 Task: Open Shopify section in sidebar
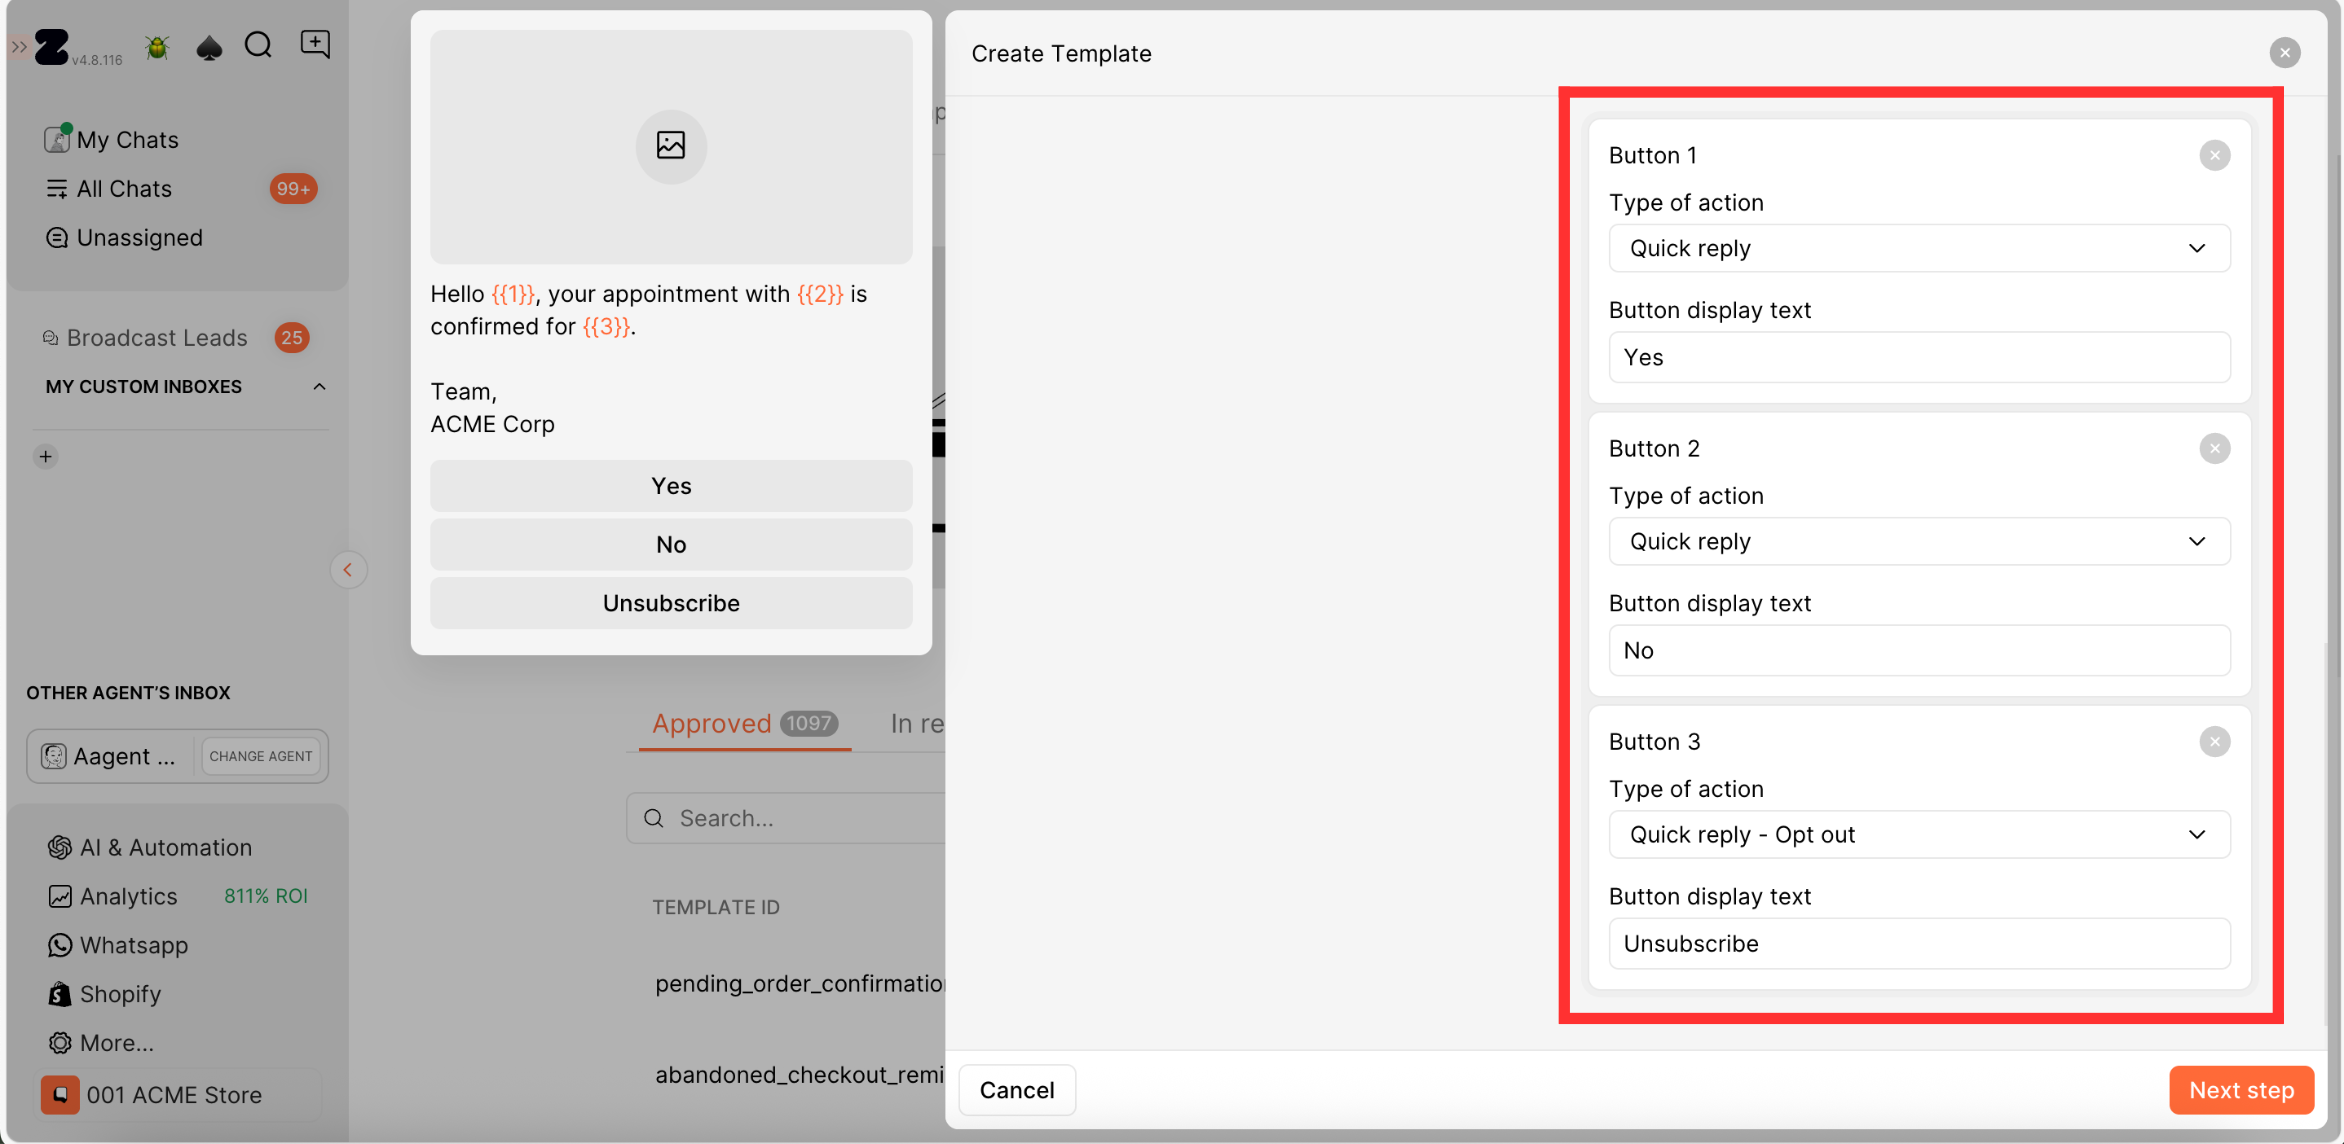click(120, 994)
